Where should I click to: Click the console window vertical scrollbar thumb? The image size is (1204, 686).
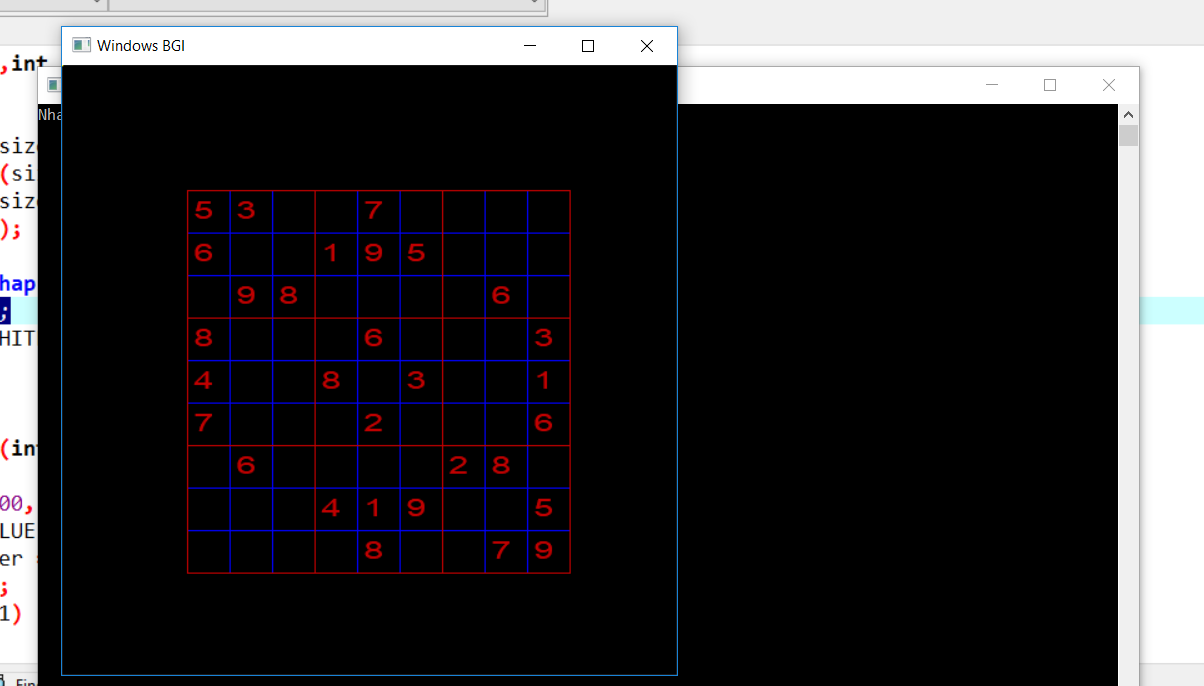1128,136
